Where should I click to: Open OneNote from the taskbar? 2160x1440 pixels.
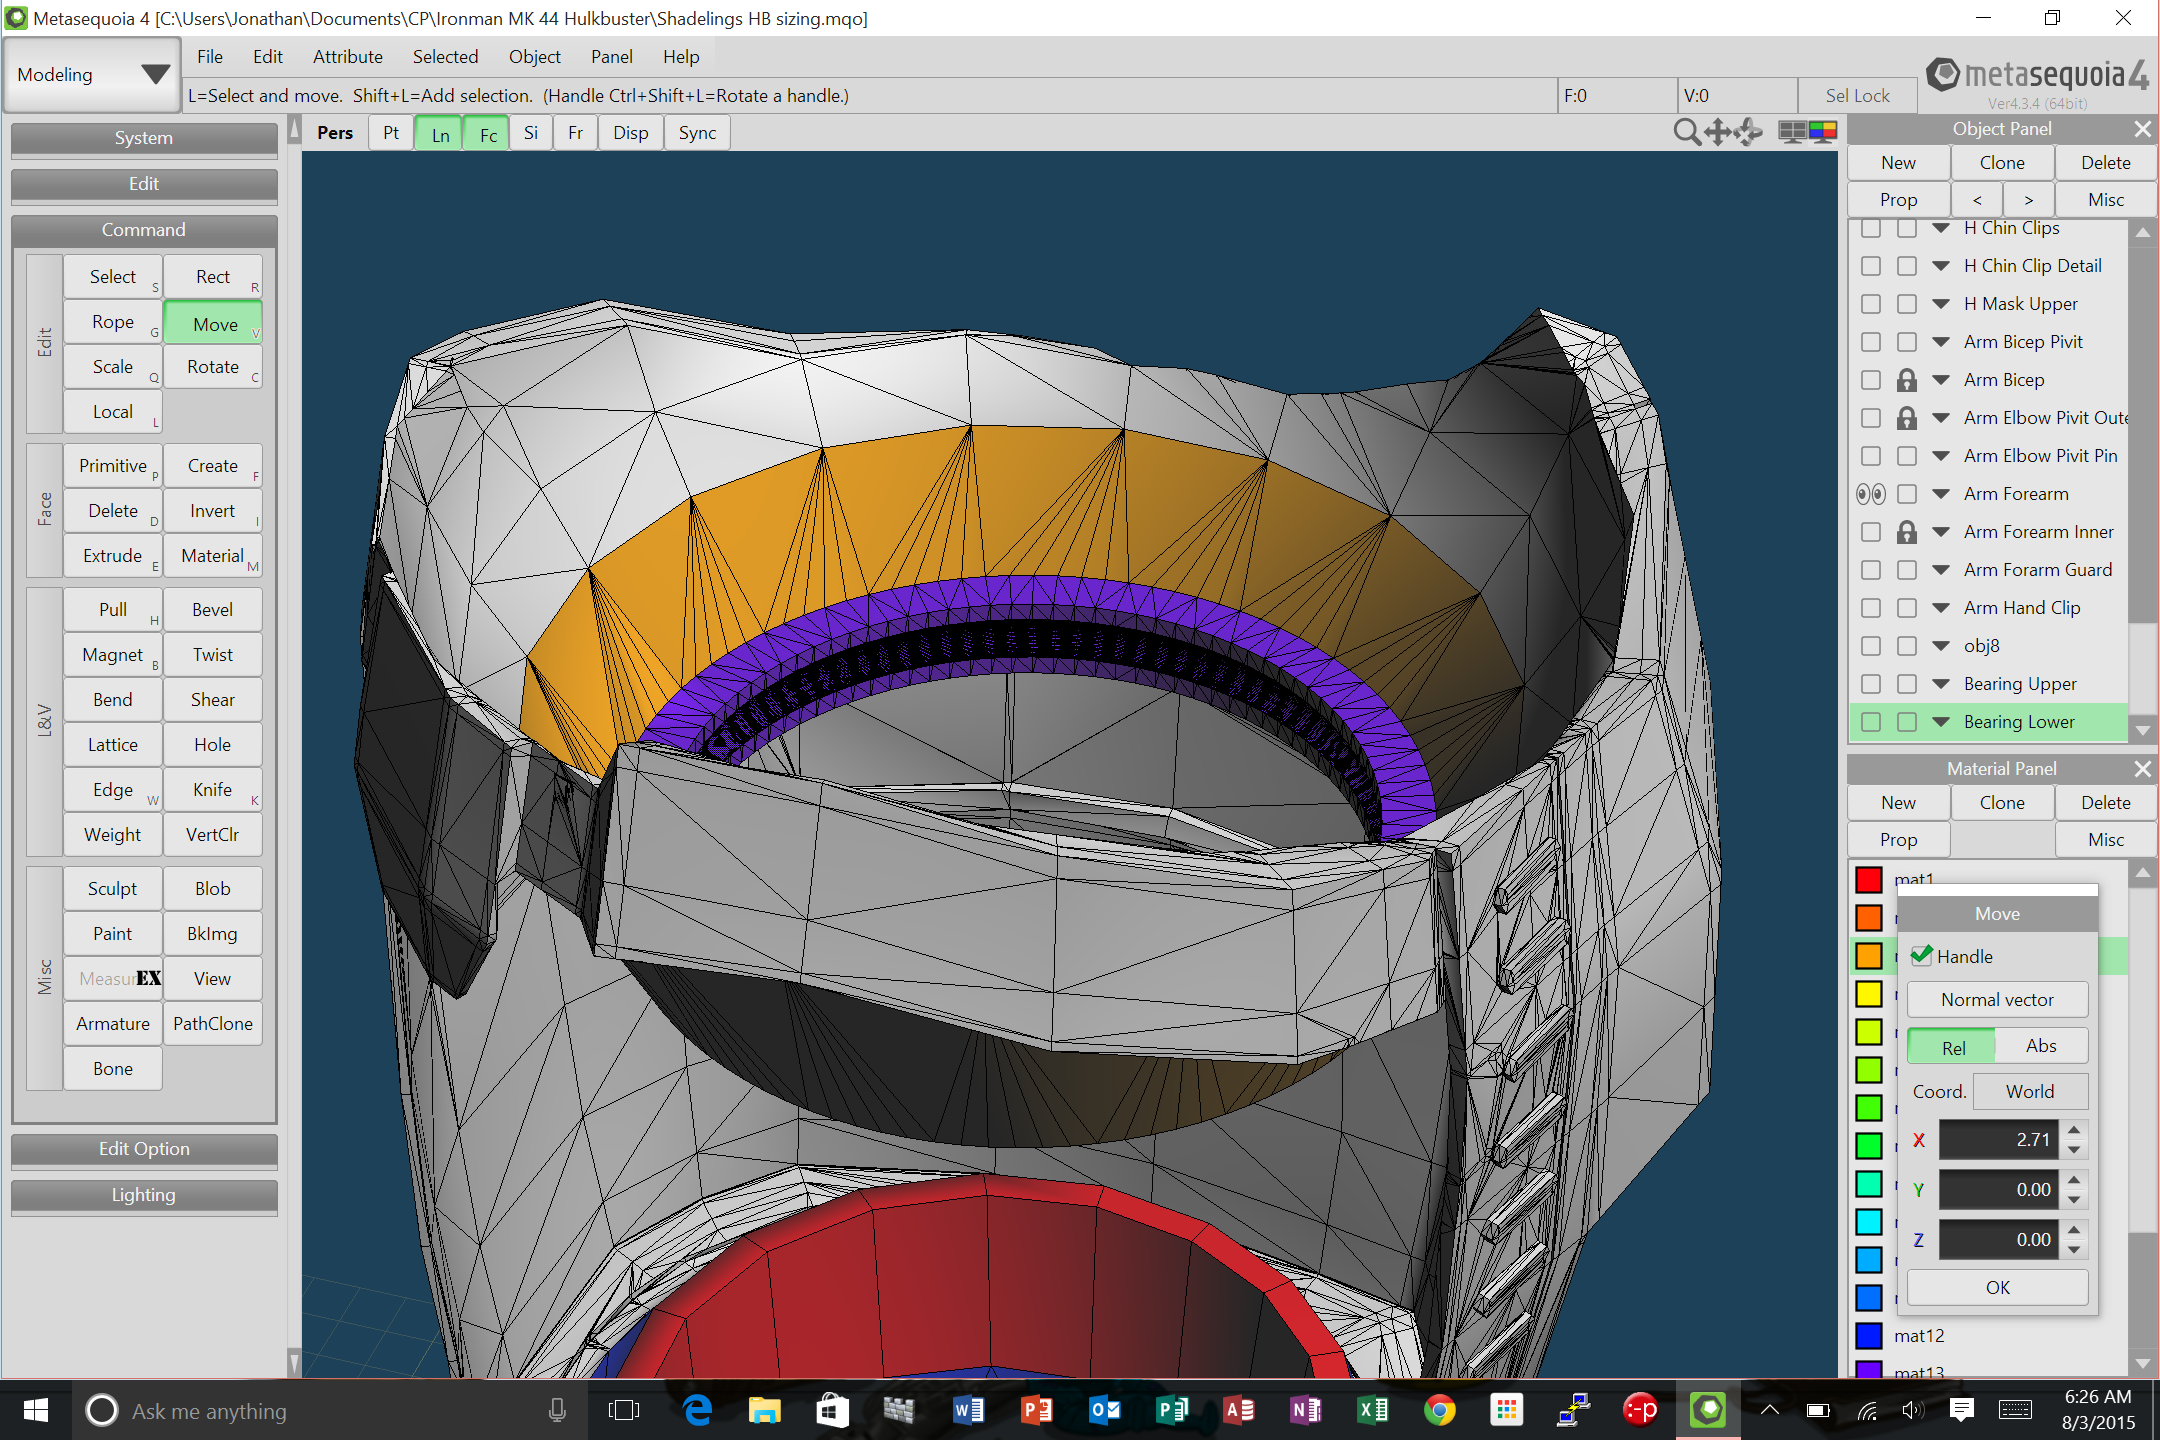point(1306,1410)
